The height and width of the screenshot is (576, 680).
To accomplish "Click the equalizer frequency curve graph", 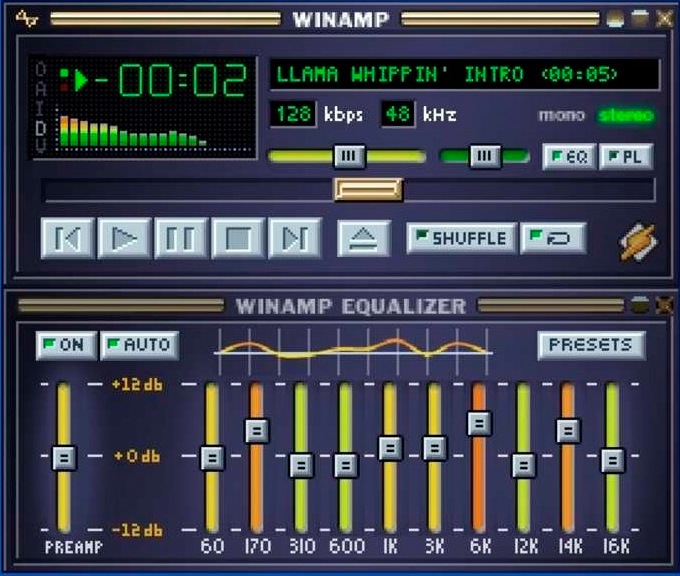I will [353, 351].
